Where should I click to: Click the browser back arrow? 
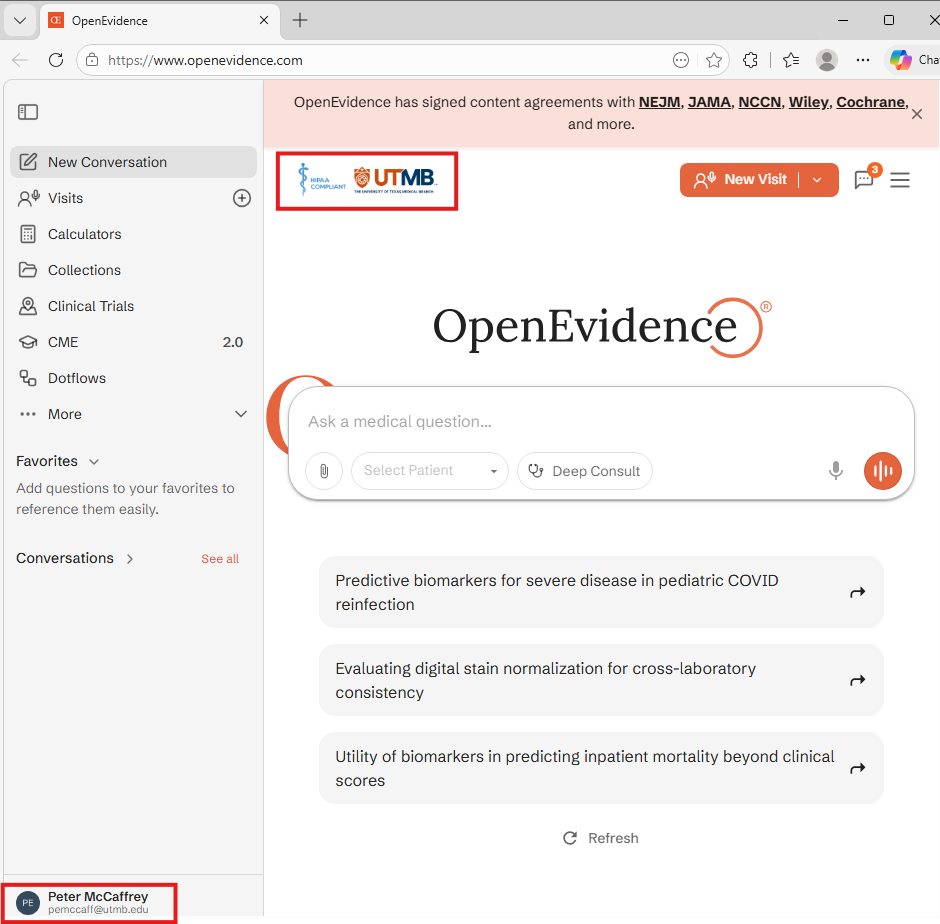click(x=20, y=60)
